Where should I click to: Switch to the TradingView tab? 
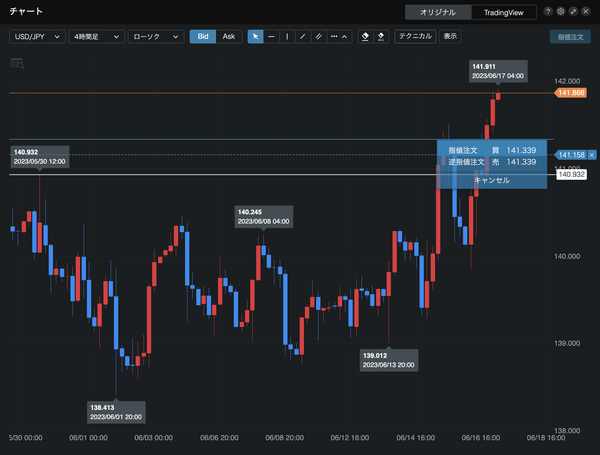click(x=502, y=12)
